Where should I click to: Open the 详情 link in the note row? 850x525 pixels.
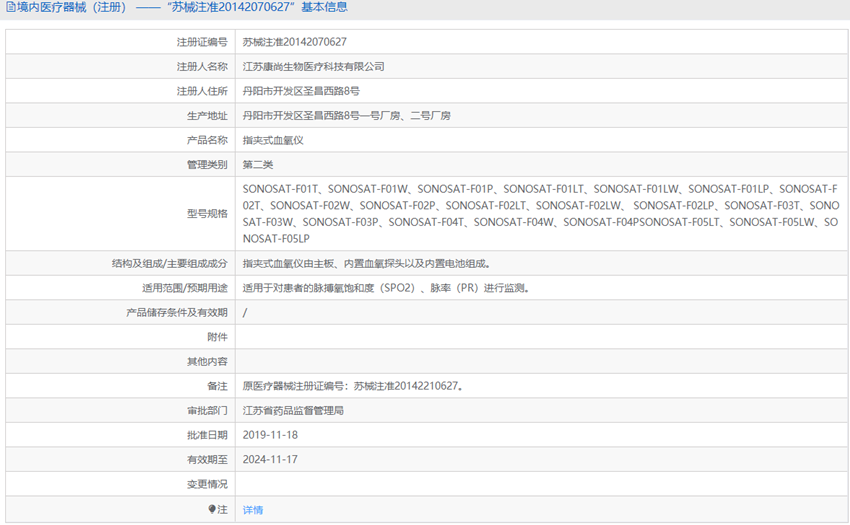(253, 510)
